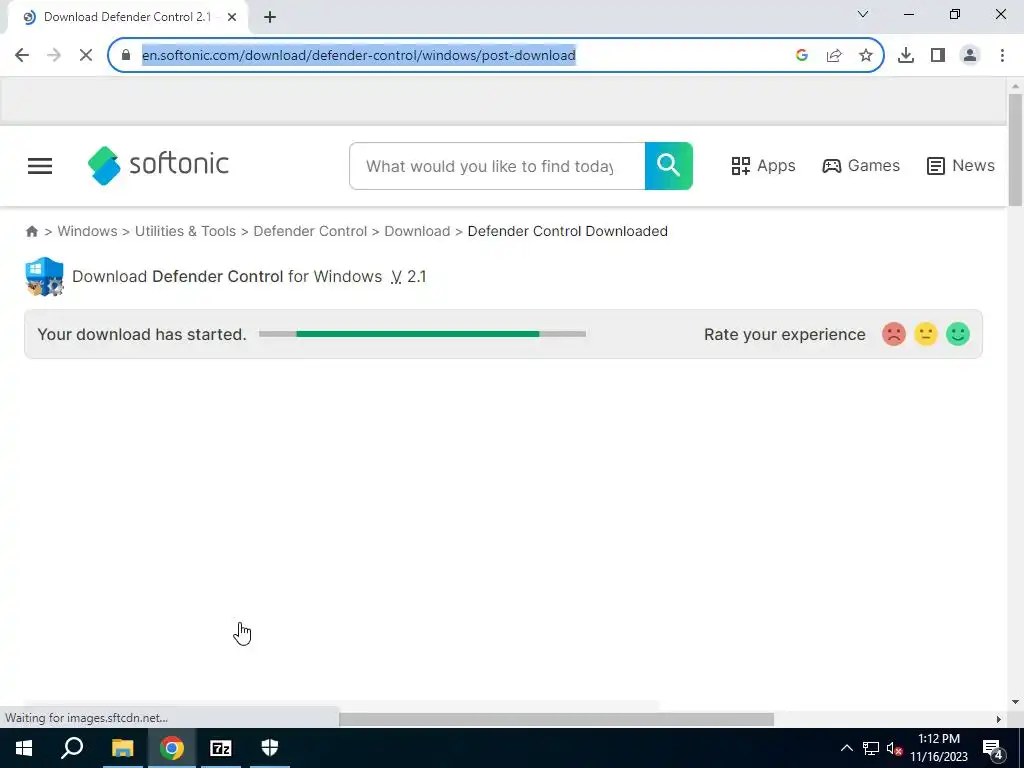1024x768 pixels.
Task: Stop loading the page
Action: click(x=86, y=56)
